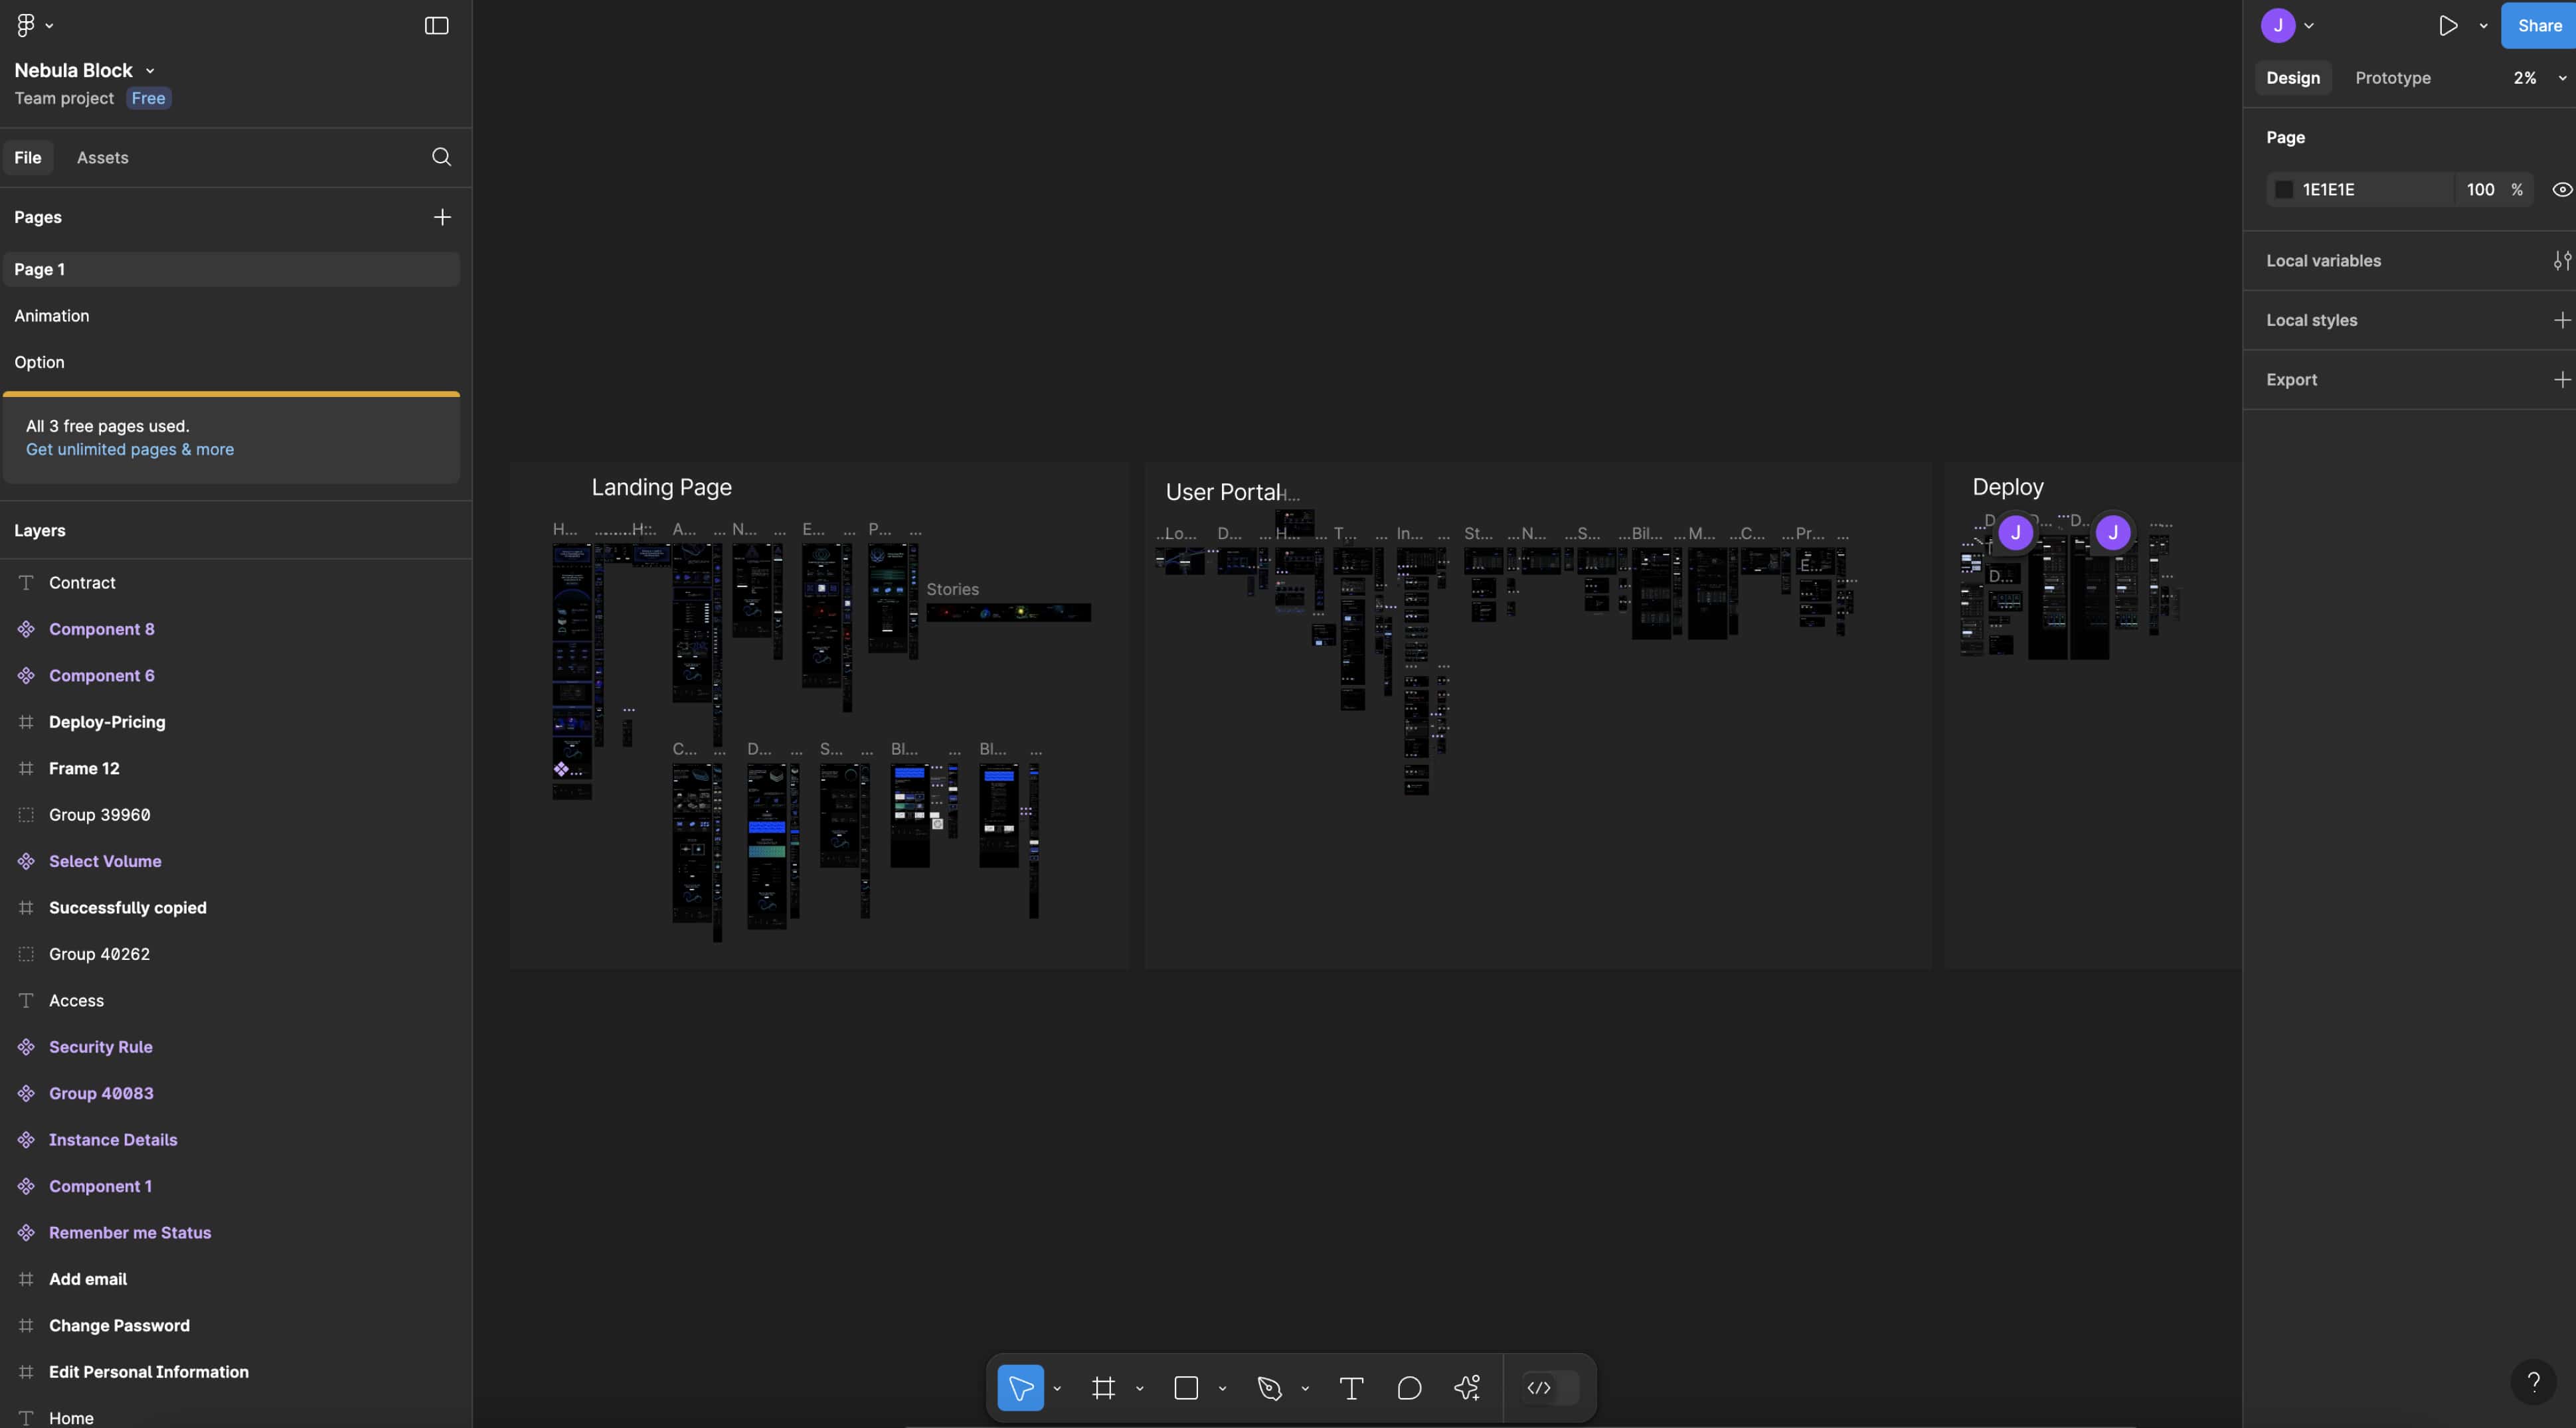Click the group icon beside Group 39960
Screen dimensions: 2576x1428
tap(26, 815)
